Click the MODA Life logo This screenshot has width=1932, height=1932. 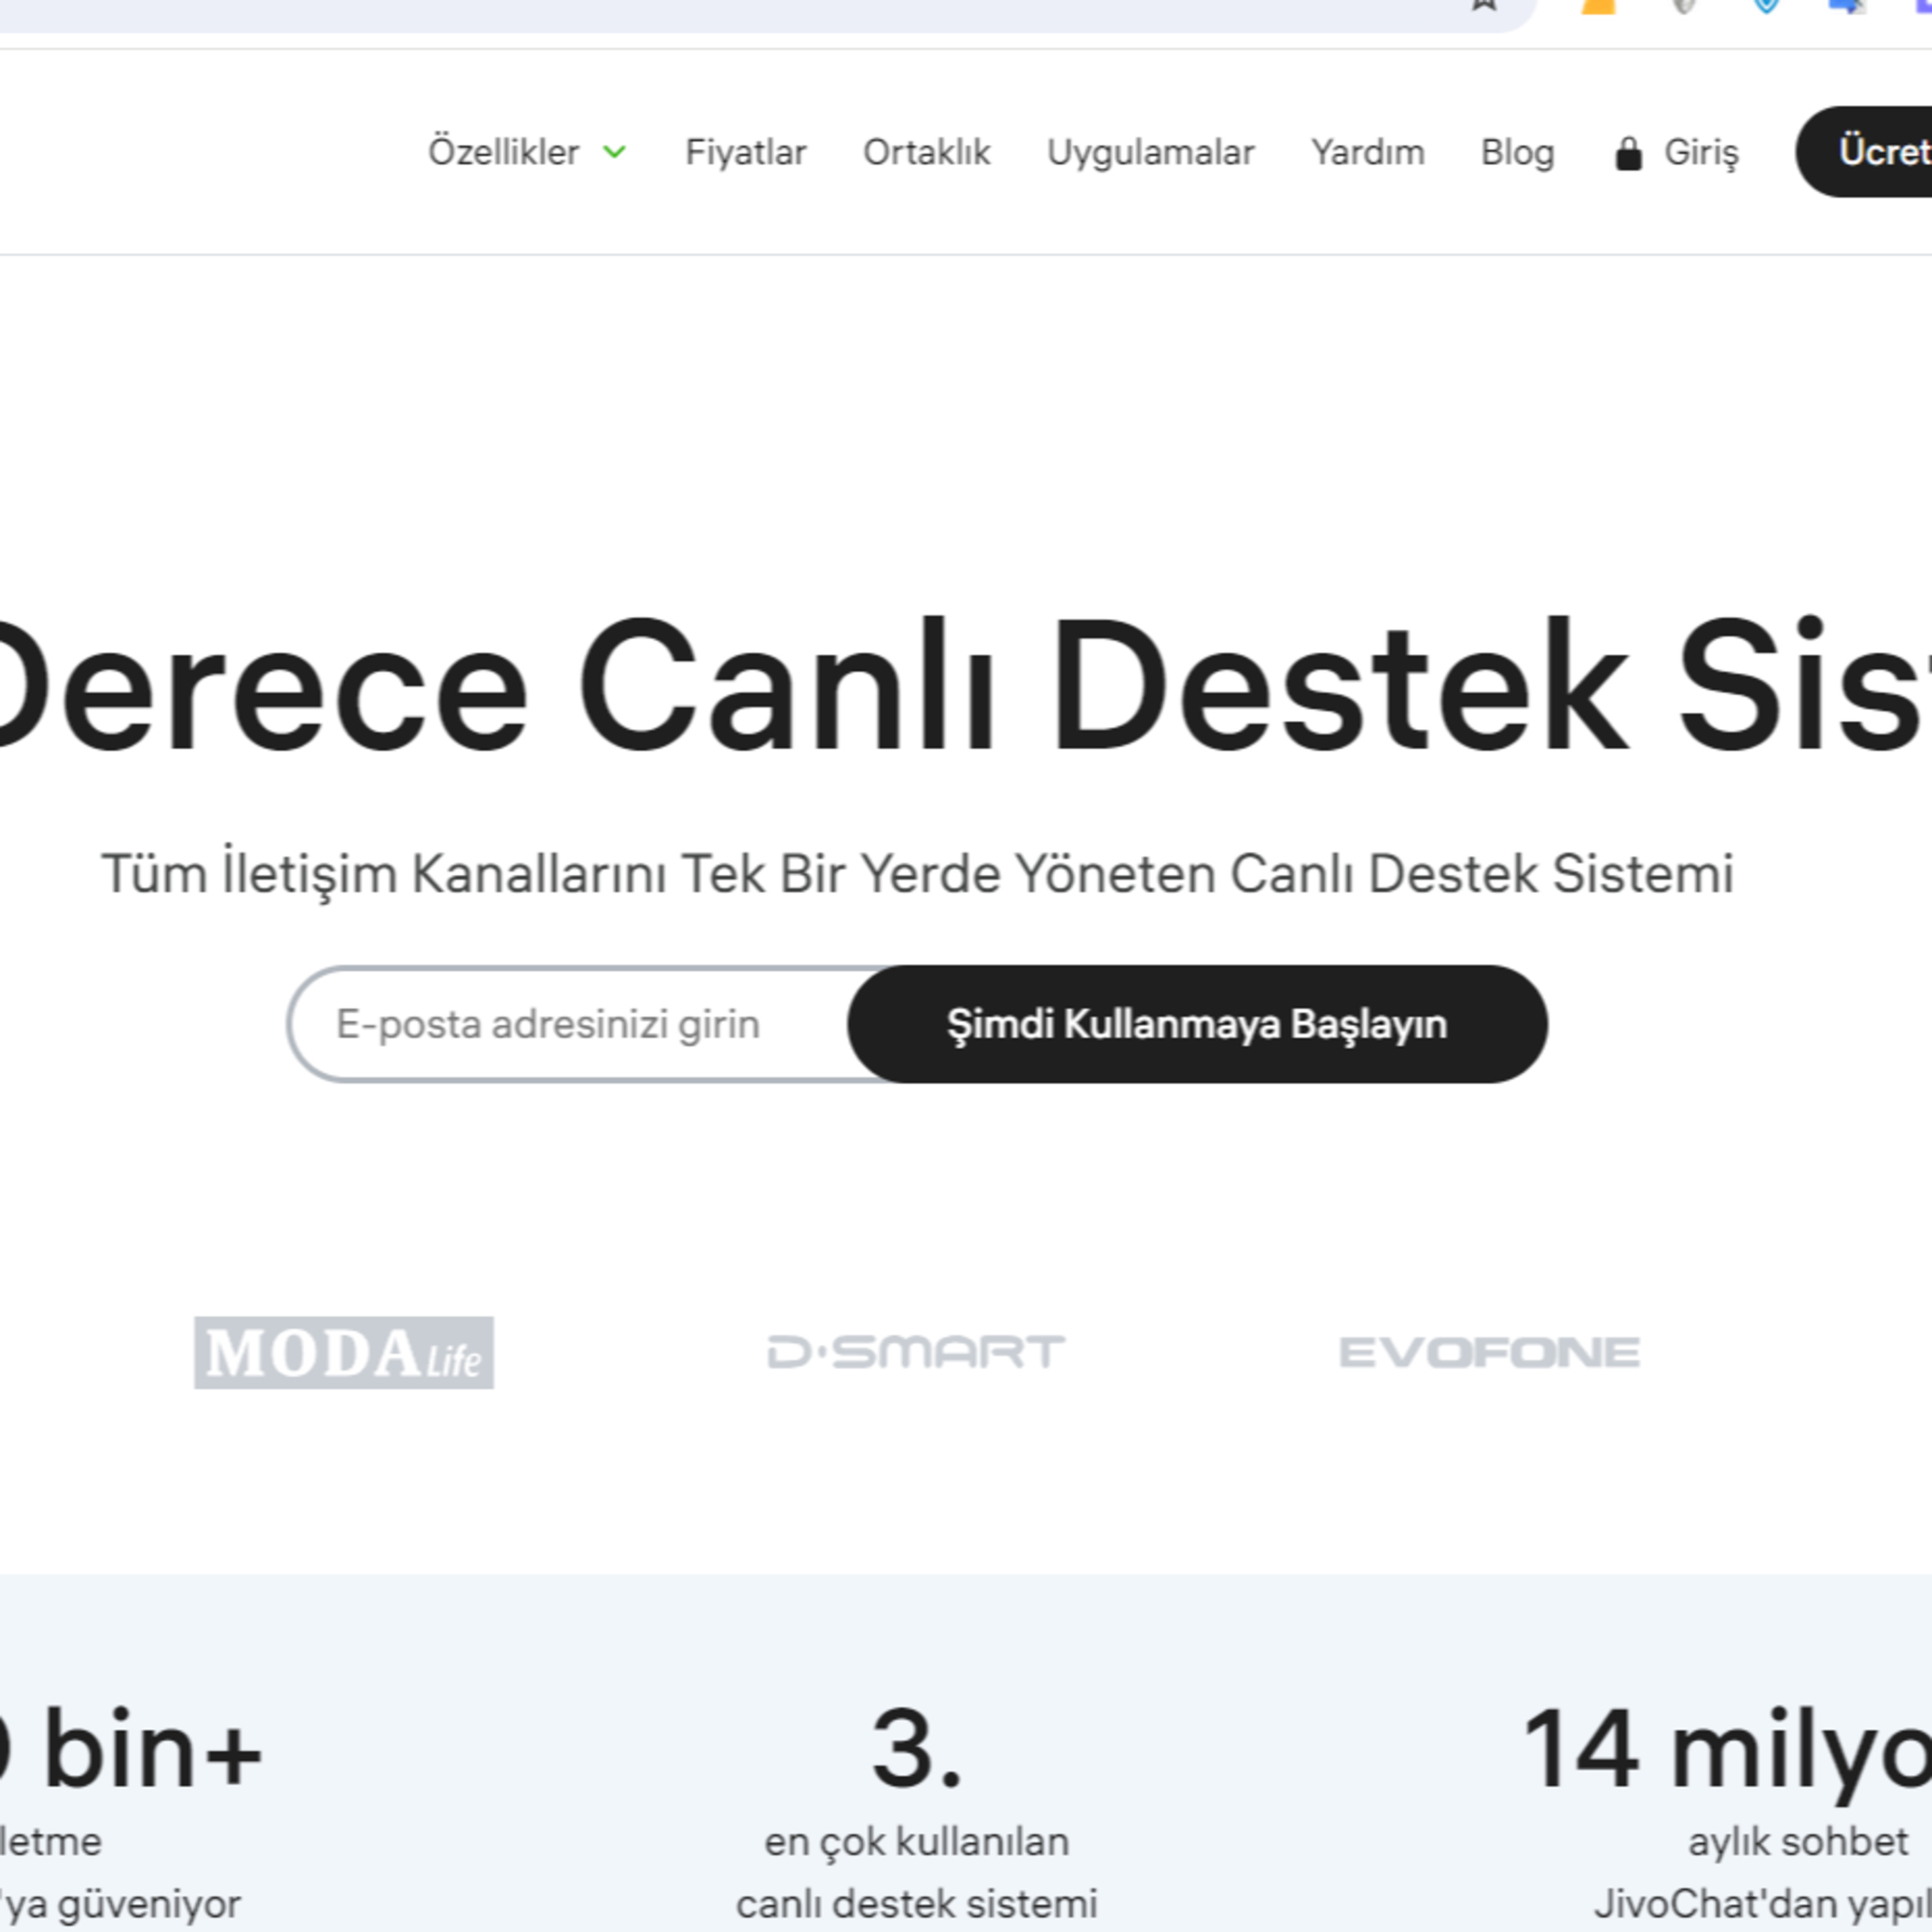click(x=344, y=1352)
